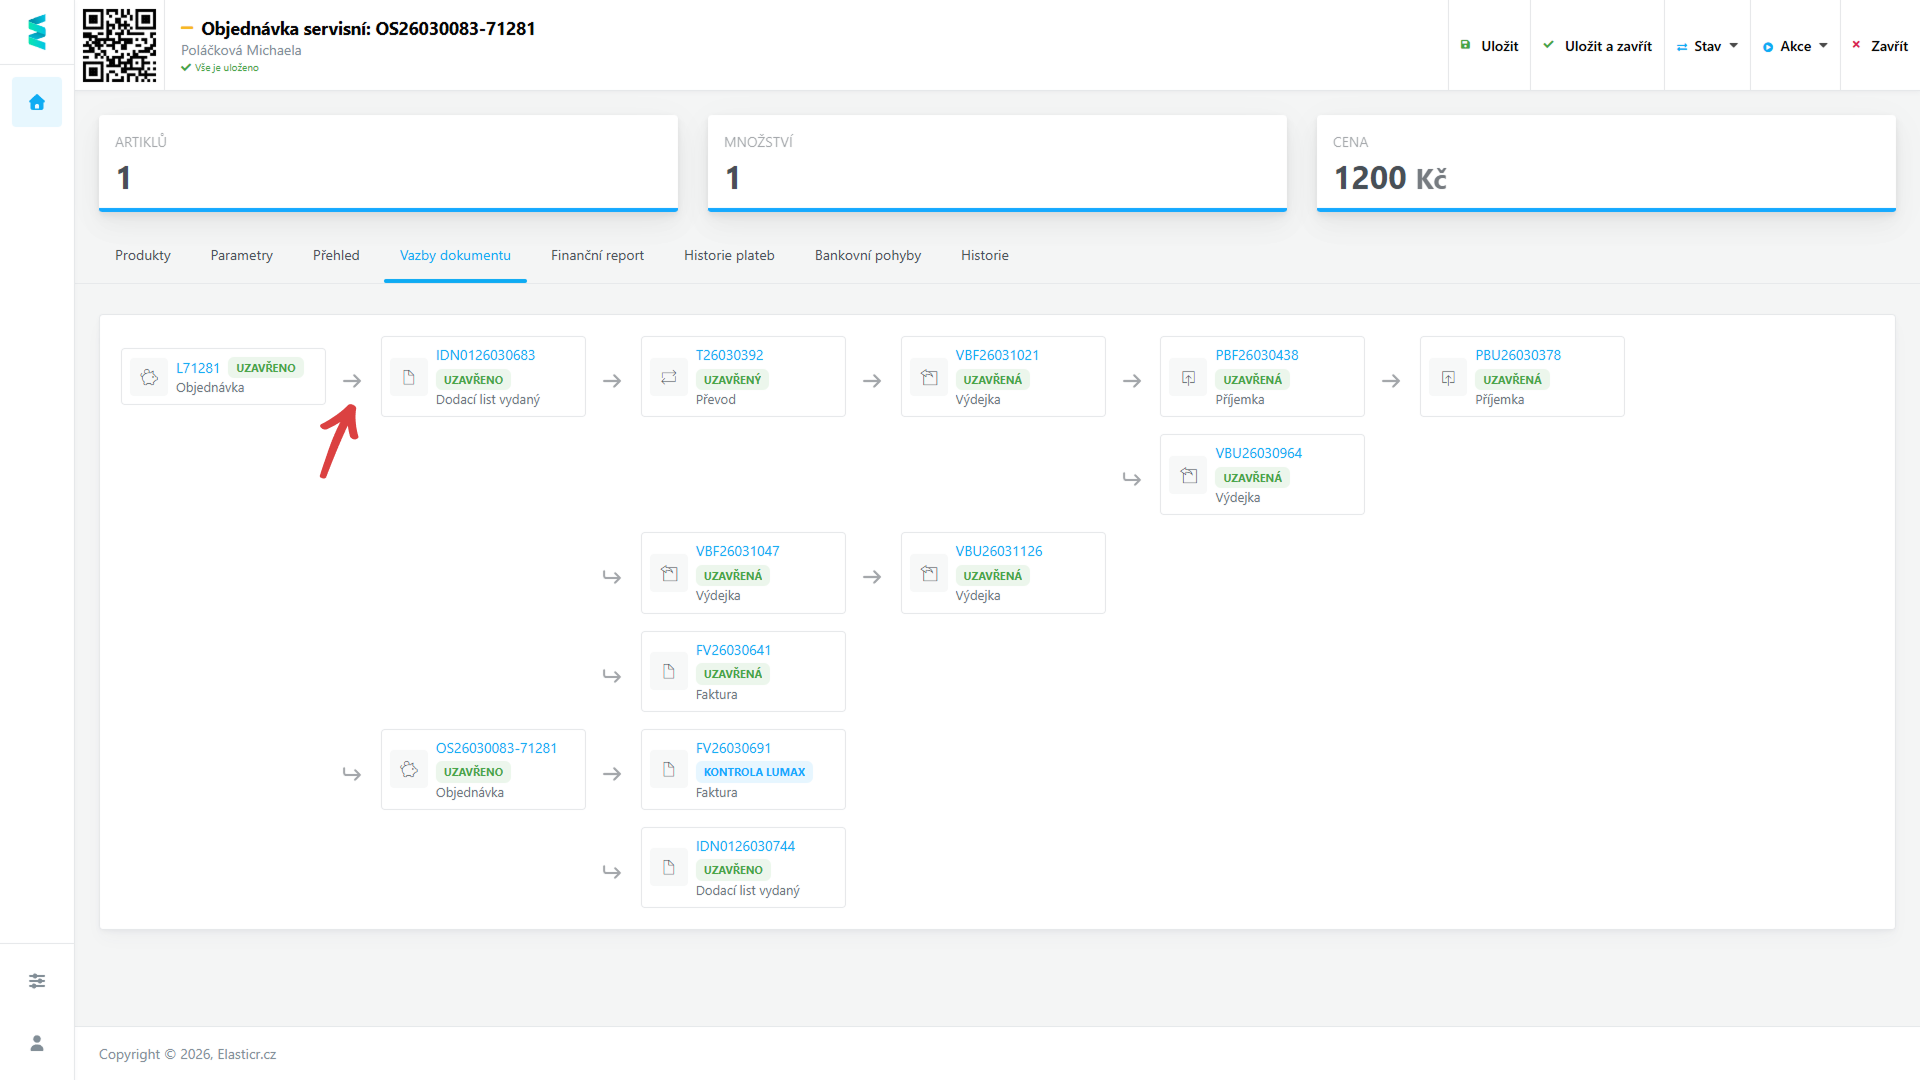Click the QR code thumbnail
Viewport: 1920px width, 1080px height.
[x=119, y=45]
